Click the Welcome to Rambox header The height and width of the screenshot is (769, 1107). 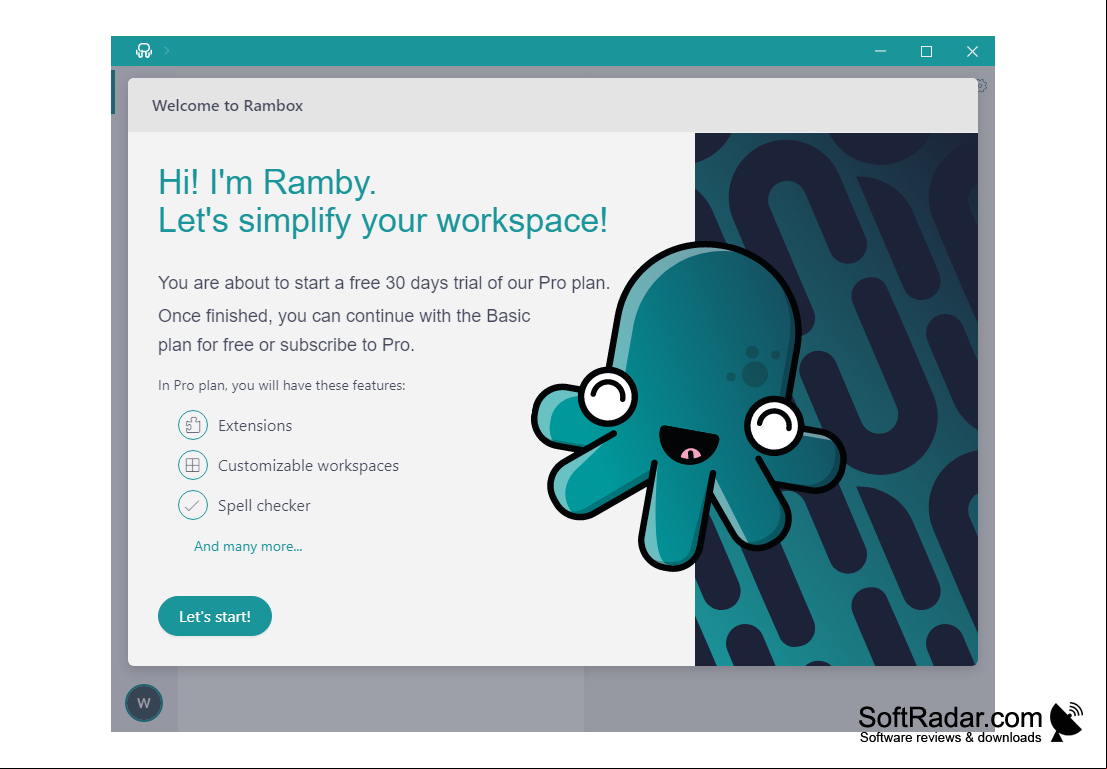tap(227, 106)
